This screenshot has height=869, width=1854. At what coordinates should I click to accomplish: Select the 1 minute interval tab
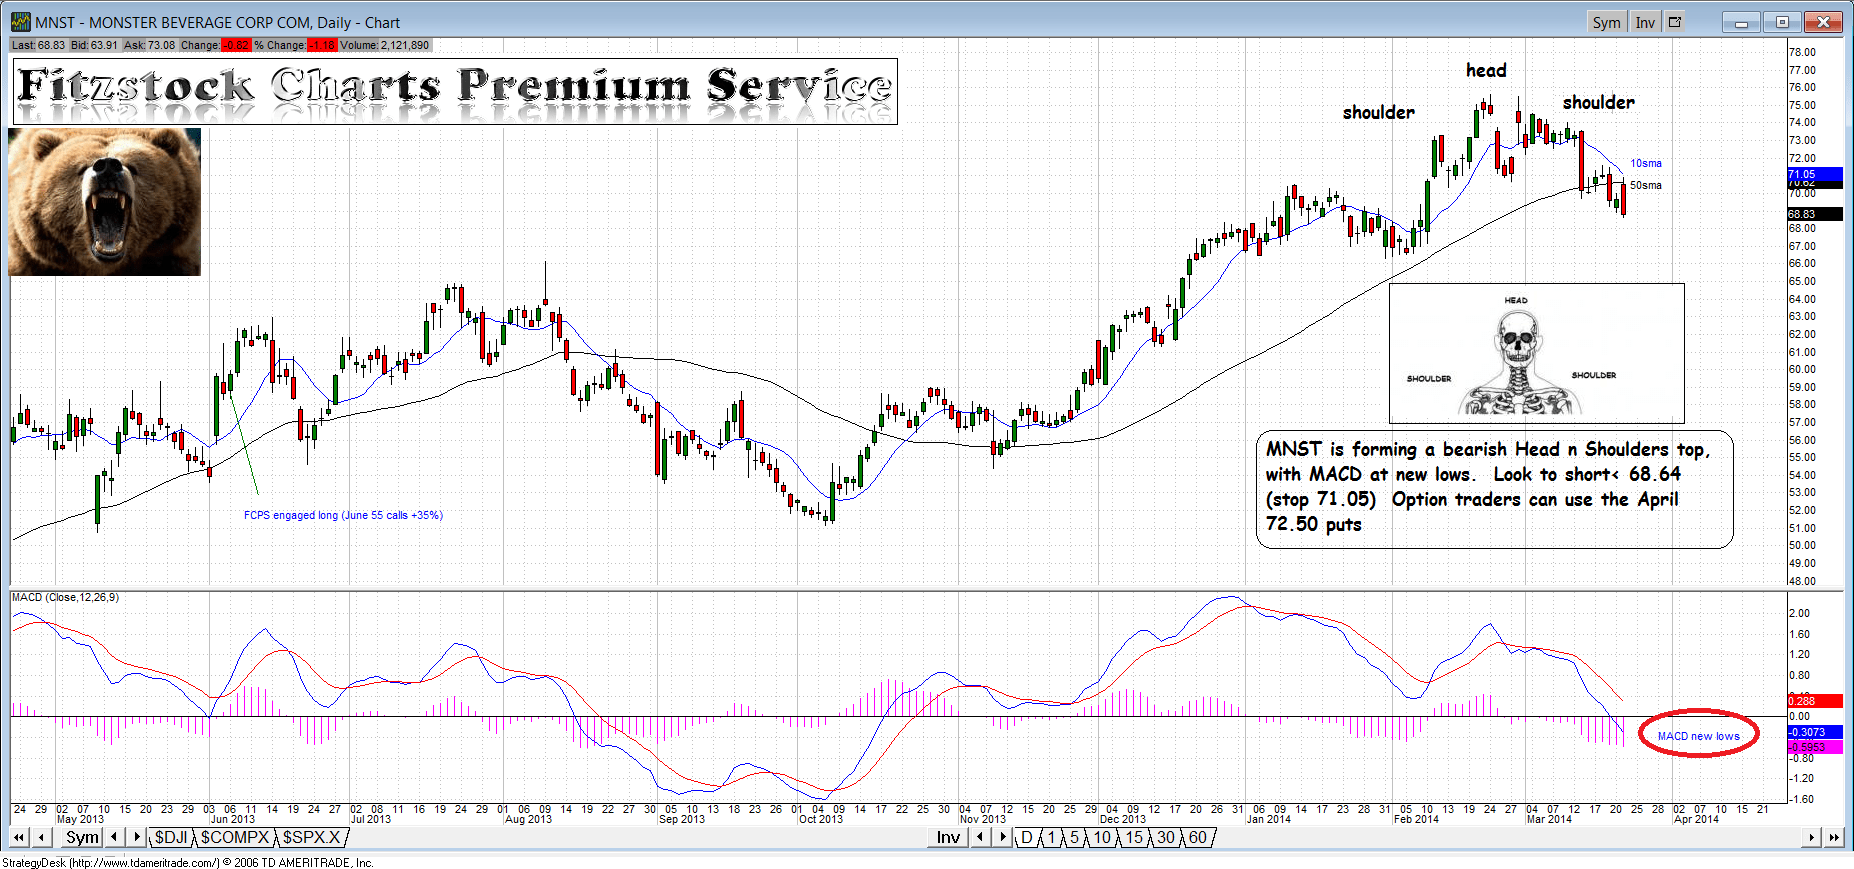coord(1051,837)
